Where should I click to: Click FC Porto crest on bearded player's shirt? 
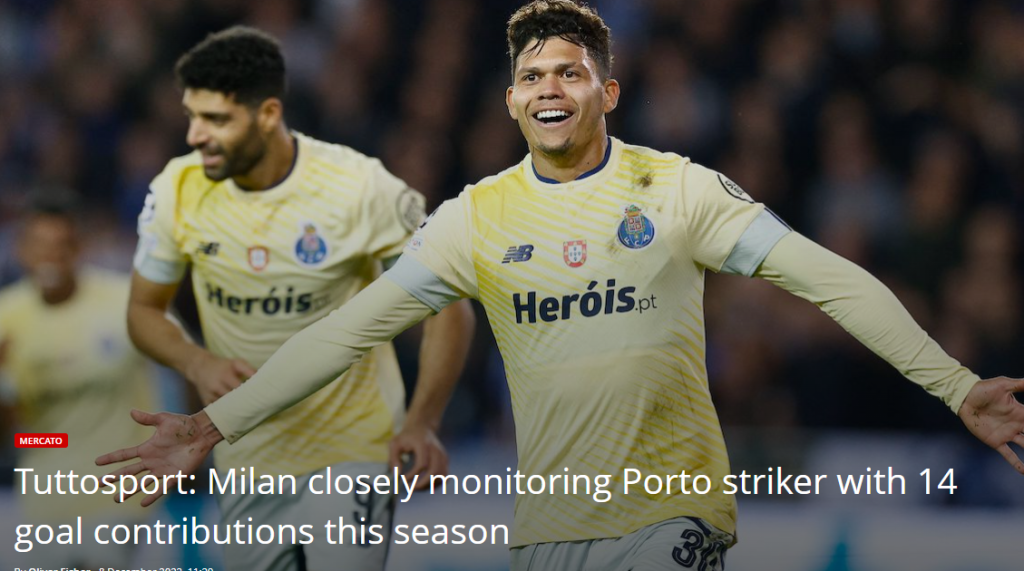311,245
